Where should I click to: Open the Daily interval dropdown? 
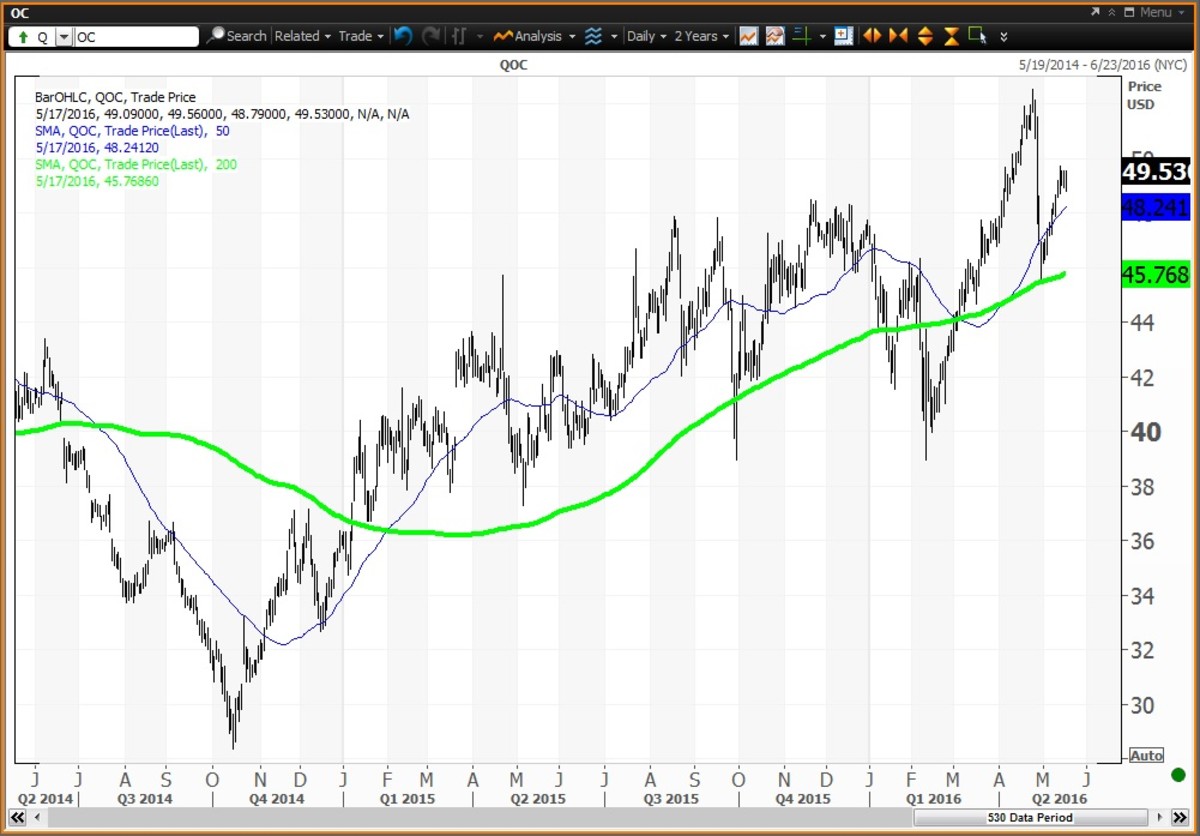point(646,36)
